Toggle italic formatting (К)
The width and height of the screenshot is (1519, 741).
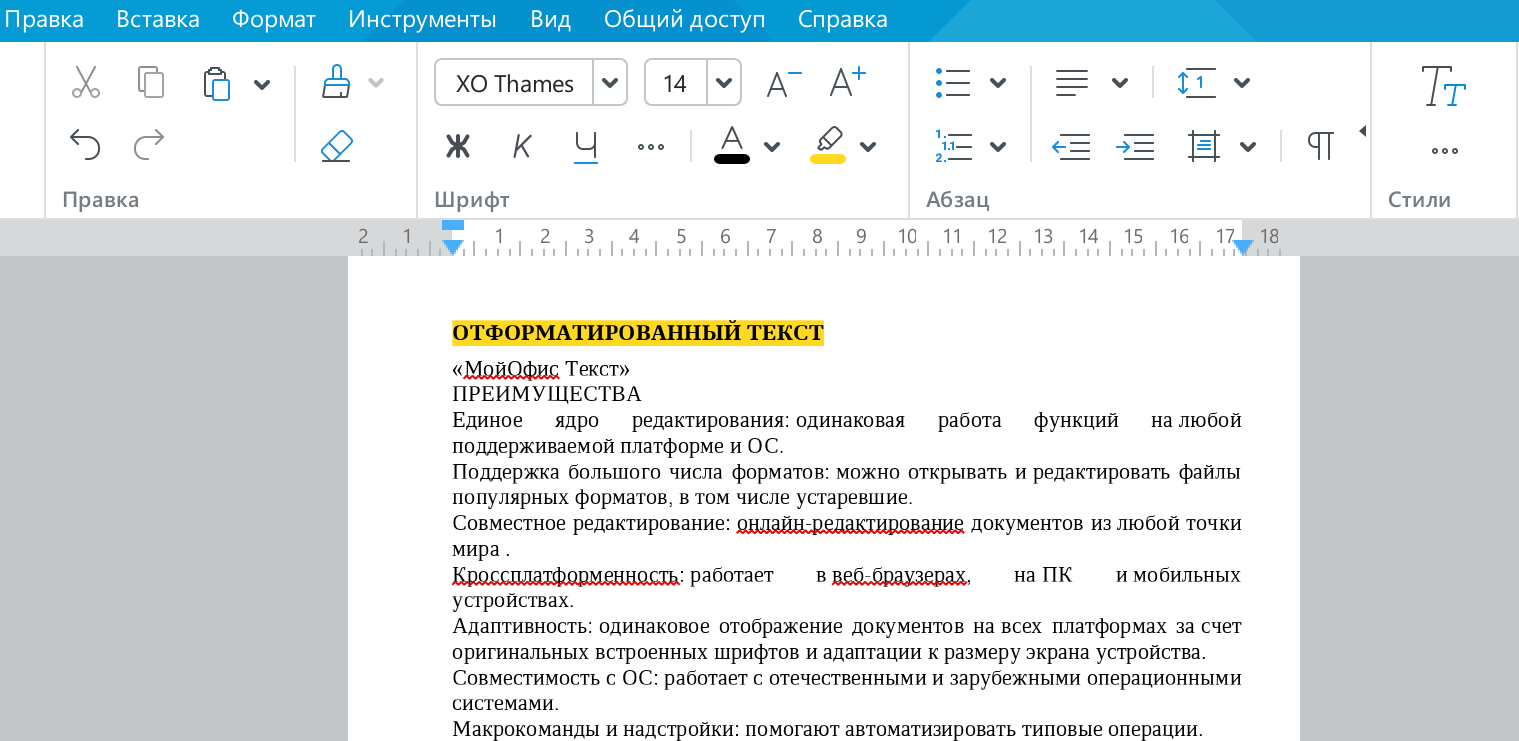tap(521, 147)
